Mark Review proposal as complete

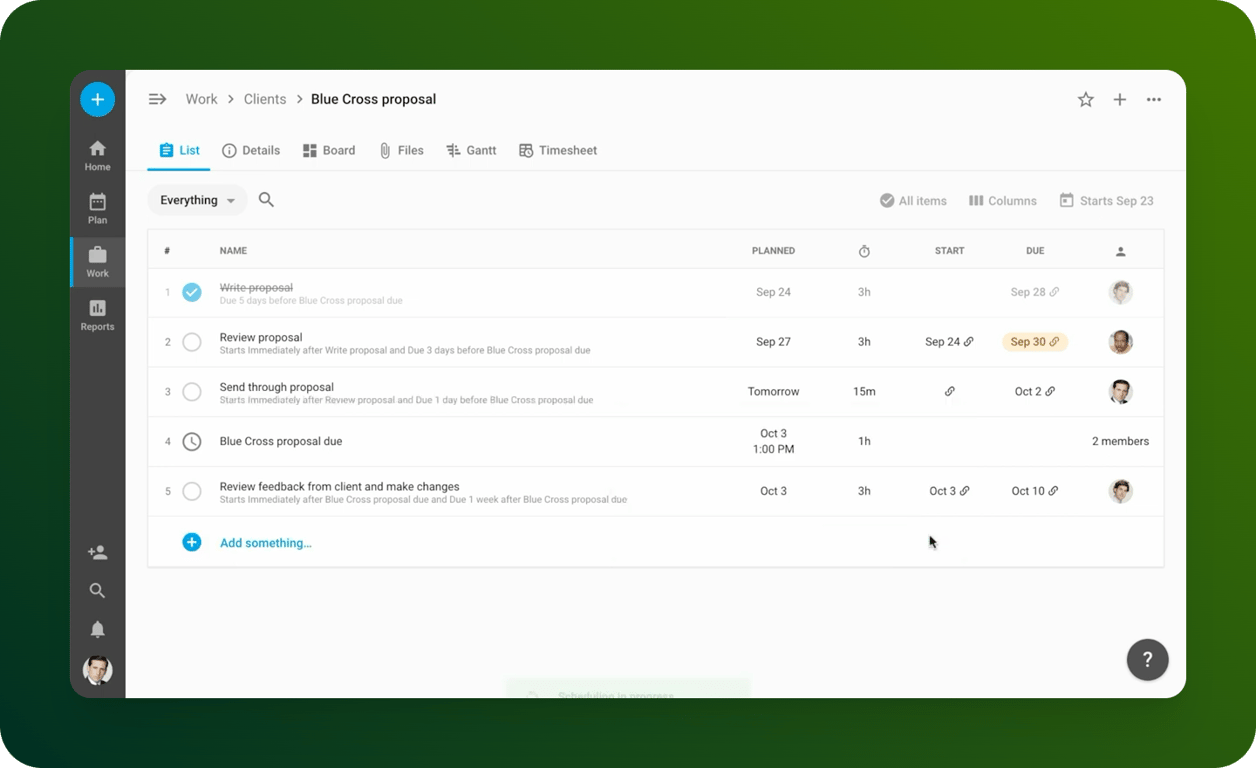tap(192, 342)
